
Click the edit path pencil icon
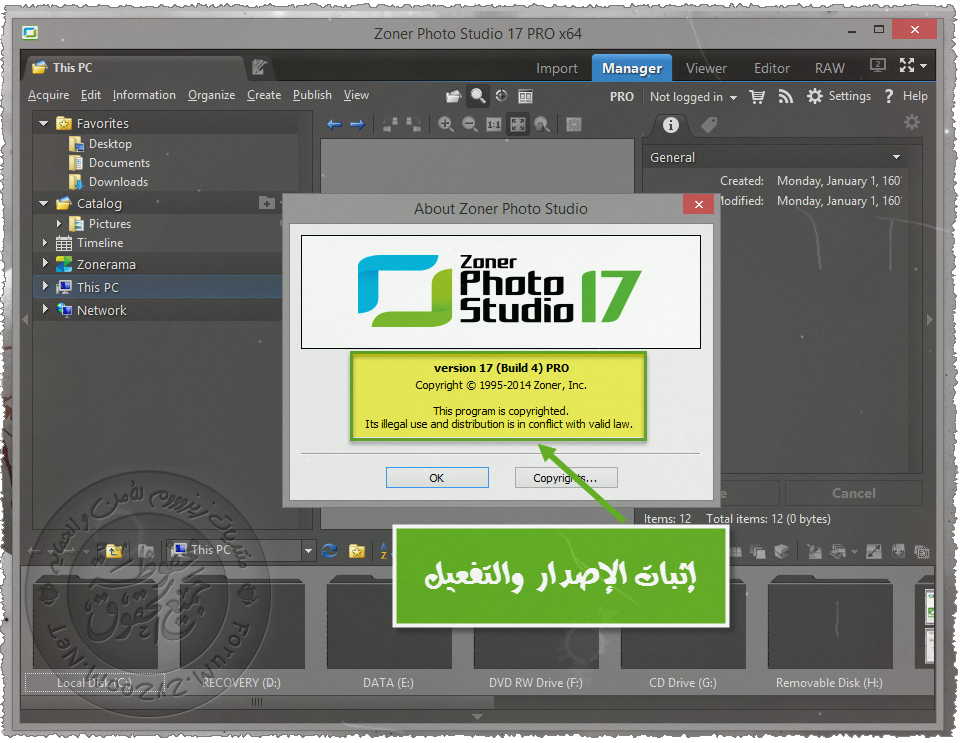click(259, 67)
